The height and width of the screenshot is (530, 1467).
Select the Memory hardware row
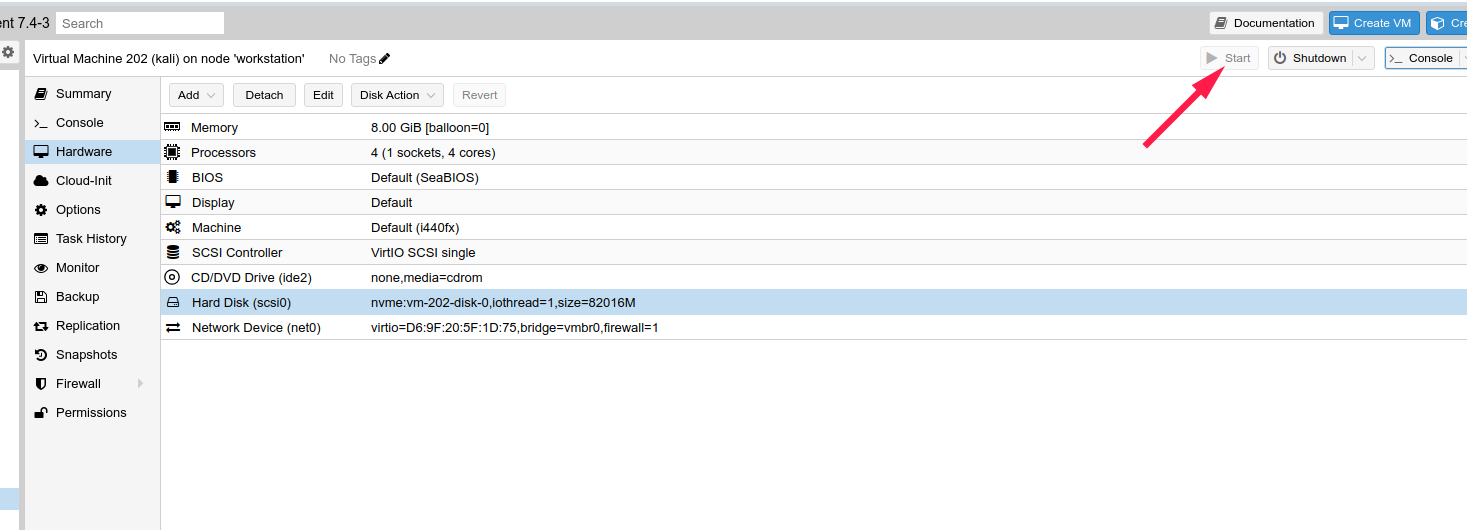click(214, 128)
